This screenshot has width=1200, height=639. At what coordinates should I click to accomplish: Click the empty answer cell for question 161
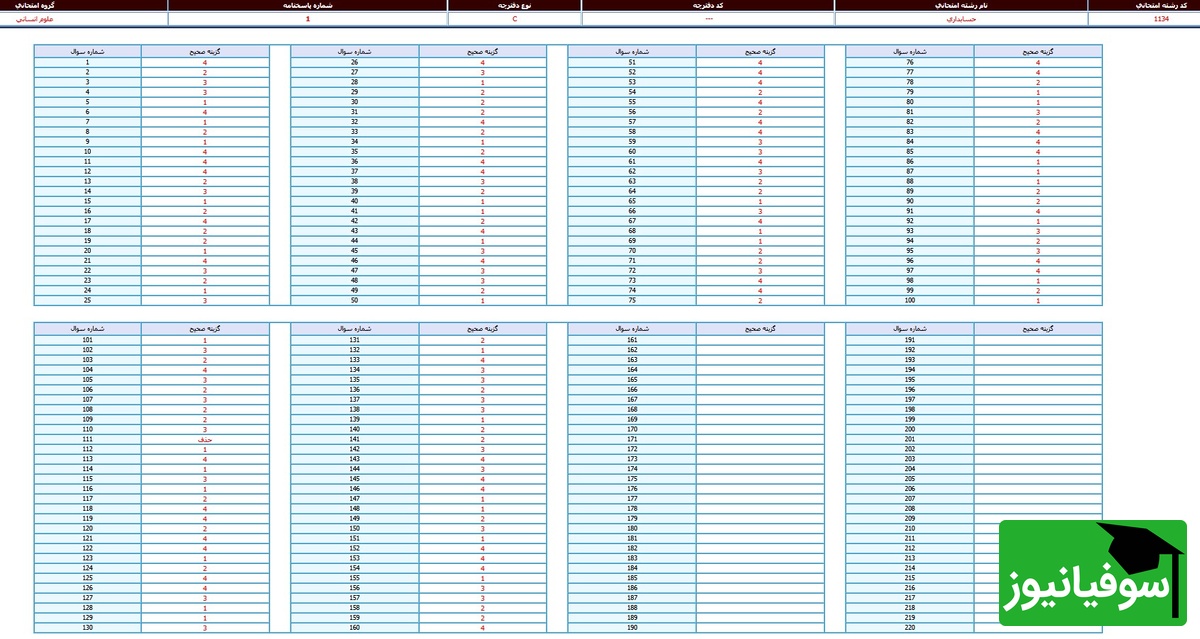coord(760,340)
